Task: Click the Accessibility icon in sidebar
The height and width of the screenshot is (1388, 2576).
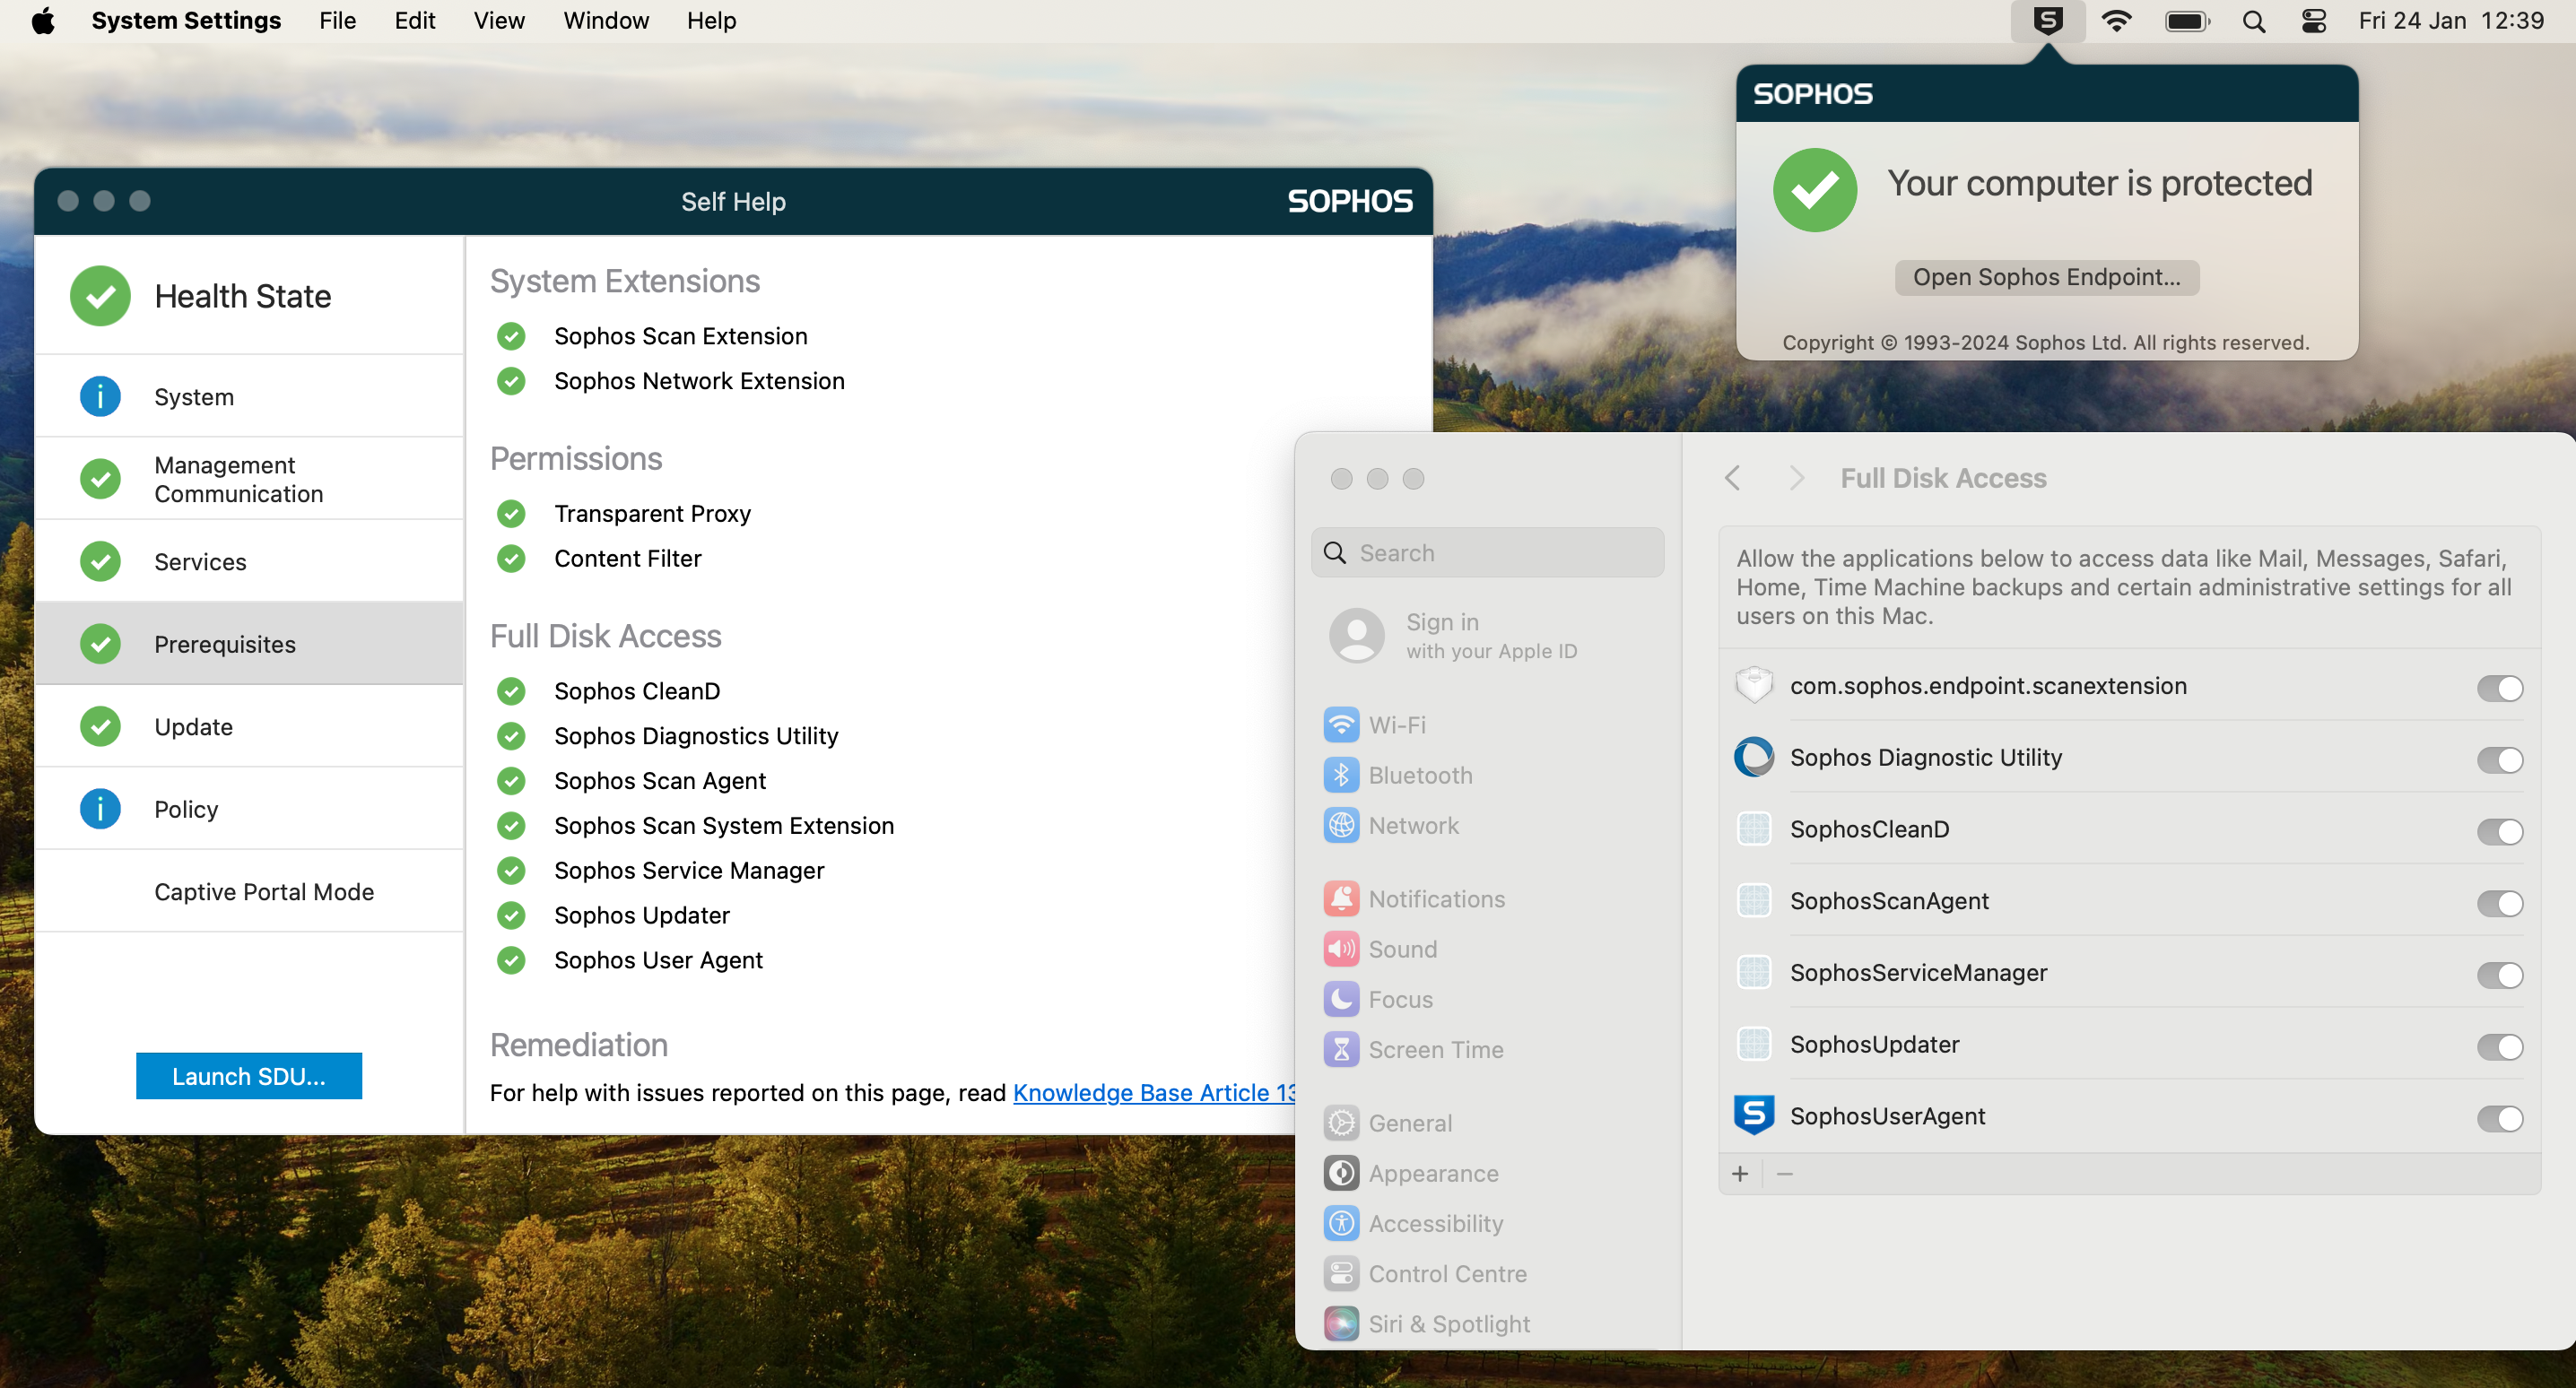Action: click(x=1341, y=1223)
